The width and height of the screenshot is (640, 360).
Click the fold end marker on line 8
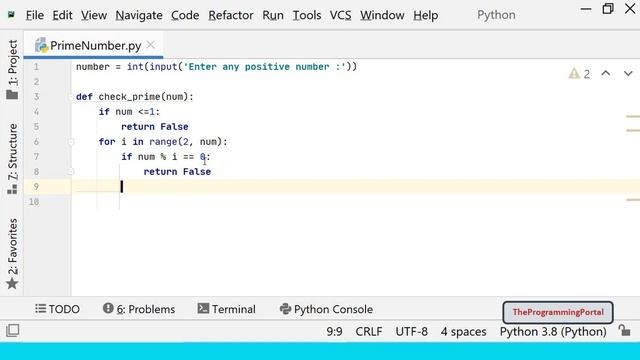pyautogui.click(x=71, y=171)
